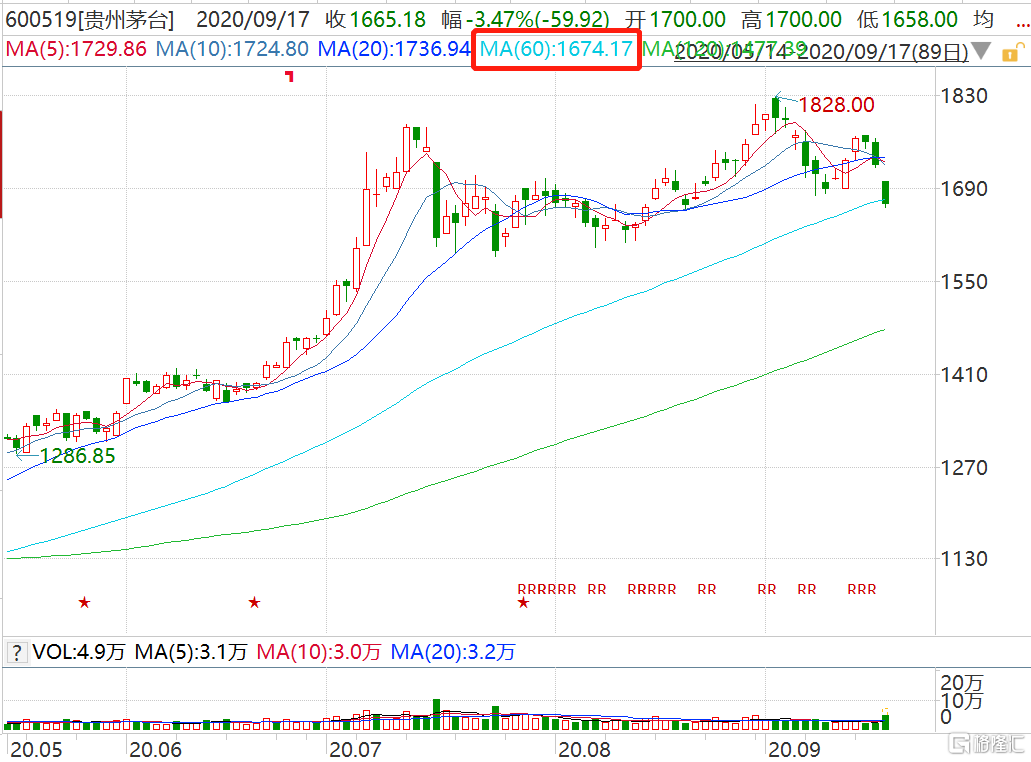Open the 2020/05/14-2020/09/17(89日) date range link

click(x=821, y=51)
